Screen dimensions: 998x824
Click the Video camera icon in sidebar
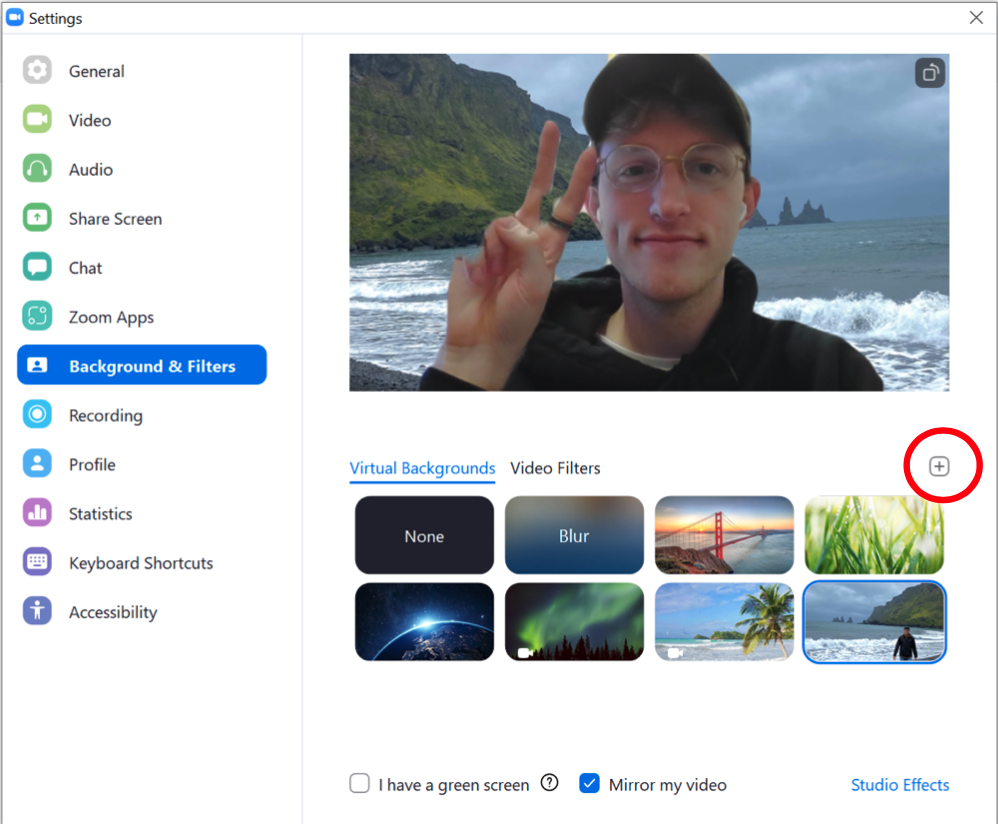[37, 119]
